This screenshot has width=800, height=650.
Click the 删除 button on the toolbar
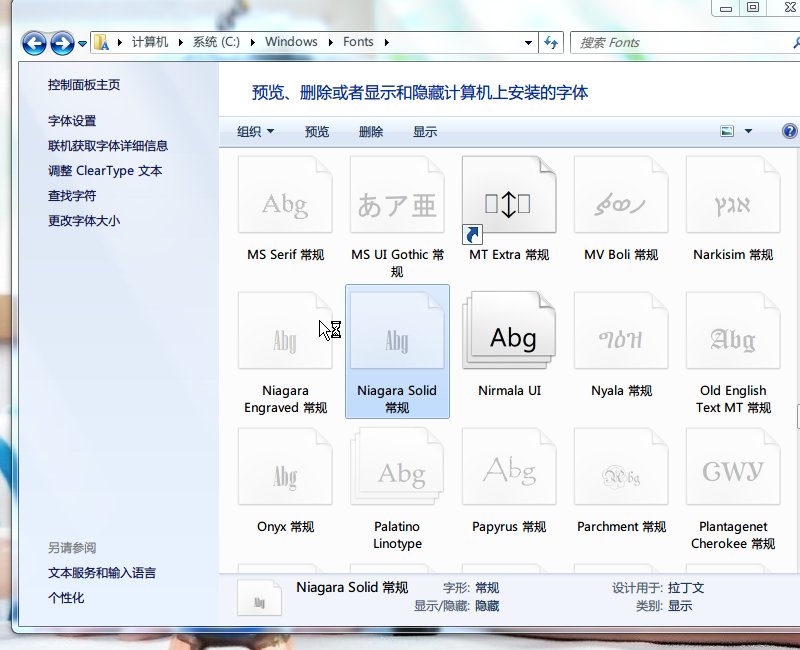click(373, 131)
